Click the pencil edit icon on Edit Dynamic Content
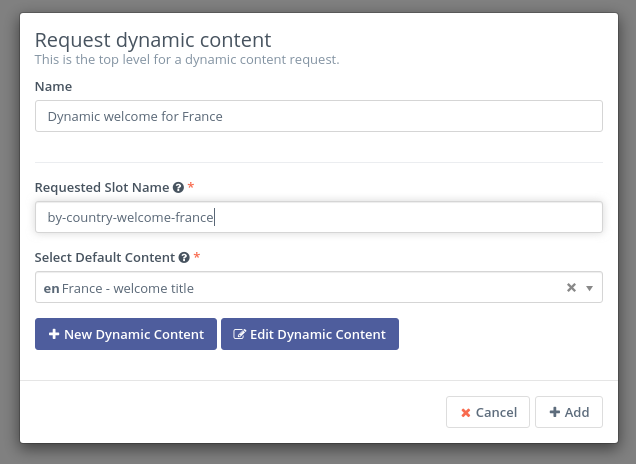The width and height of the screenshot is (636, 464). tap(239, 335)
